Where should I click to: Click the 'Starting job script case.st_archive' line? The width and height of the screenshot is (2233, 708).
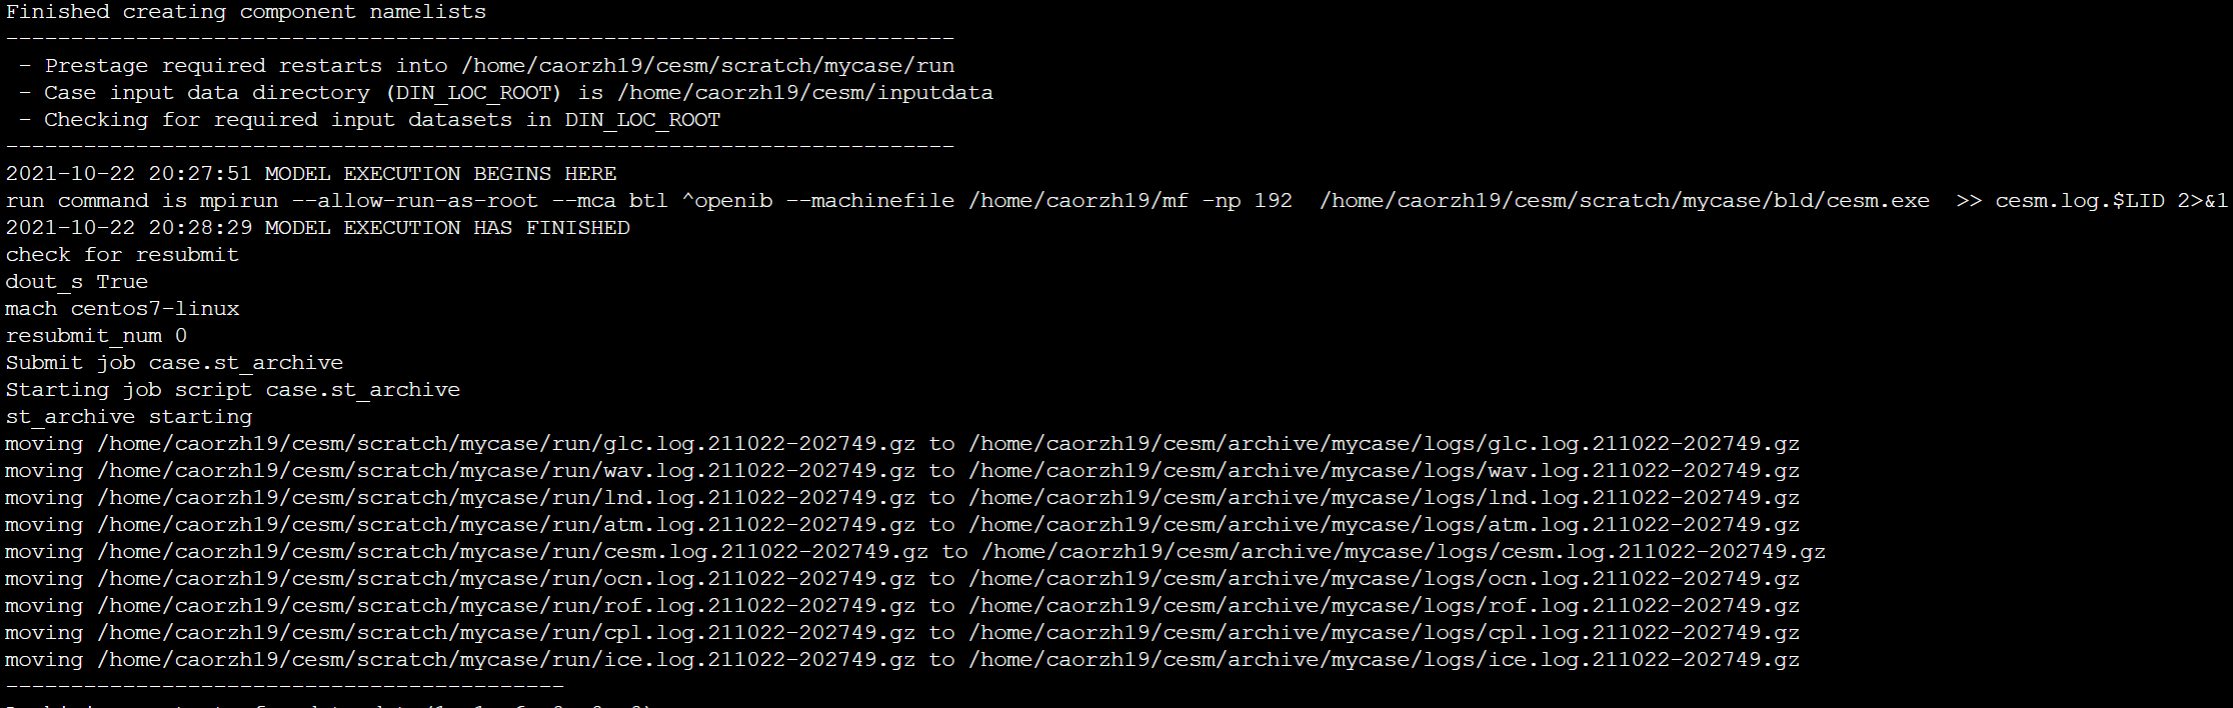(233, 390)
